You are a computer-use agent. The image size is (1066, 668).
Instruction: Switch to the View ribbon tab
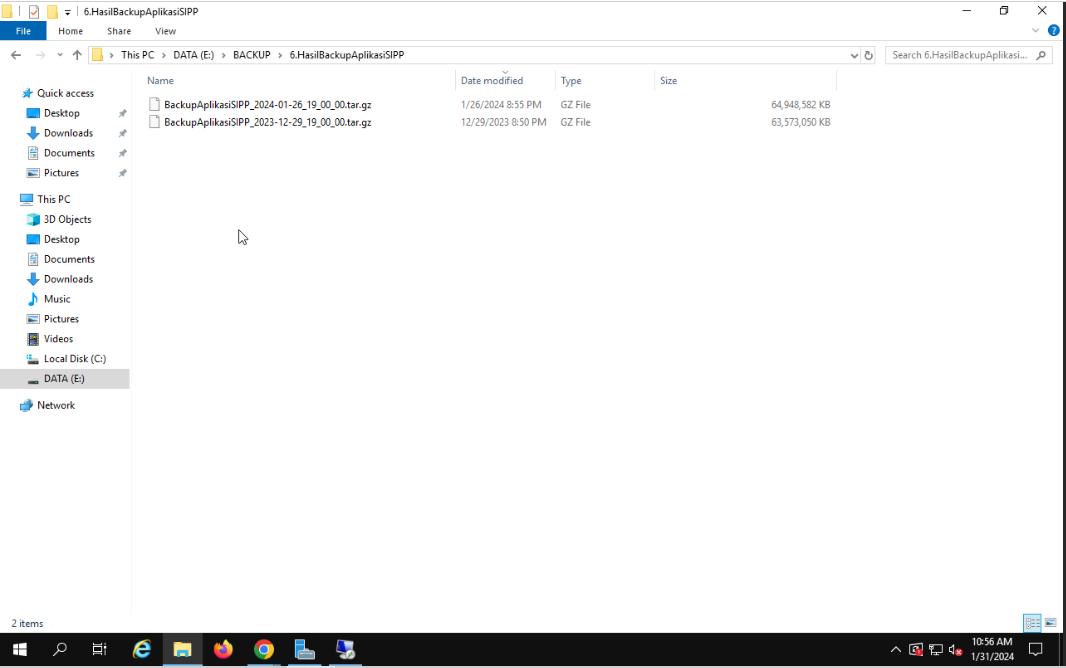click(165, 31)
